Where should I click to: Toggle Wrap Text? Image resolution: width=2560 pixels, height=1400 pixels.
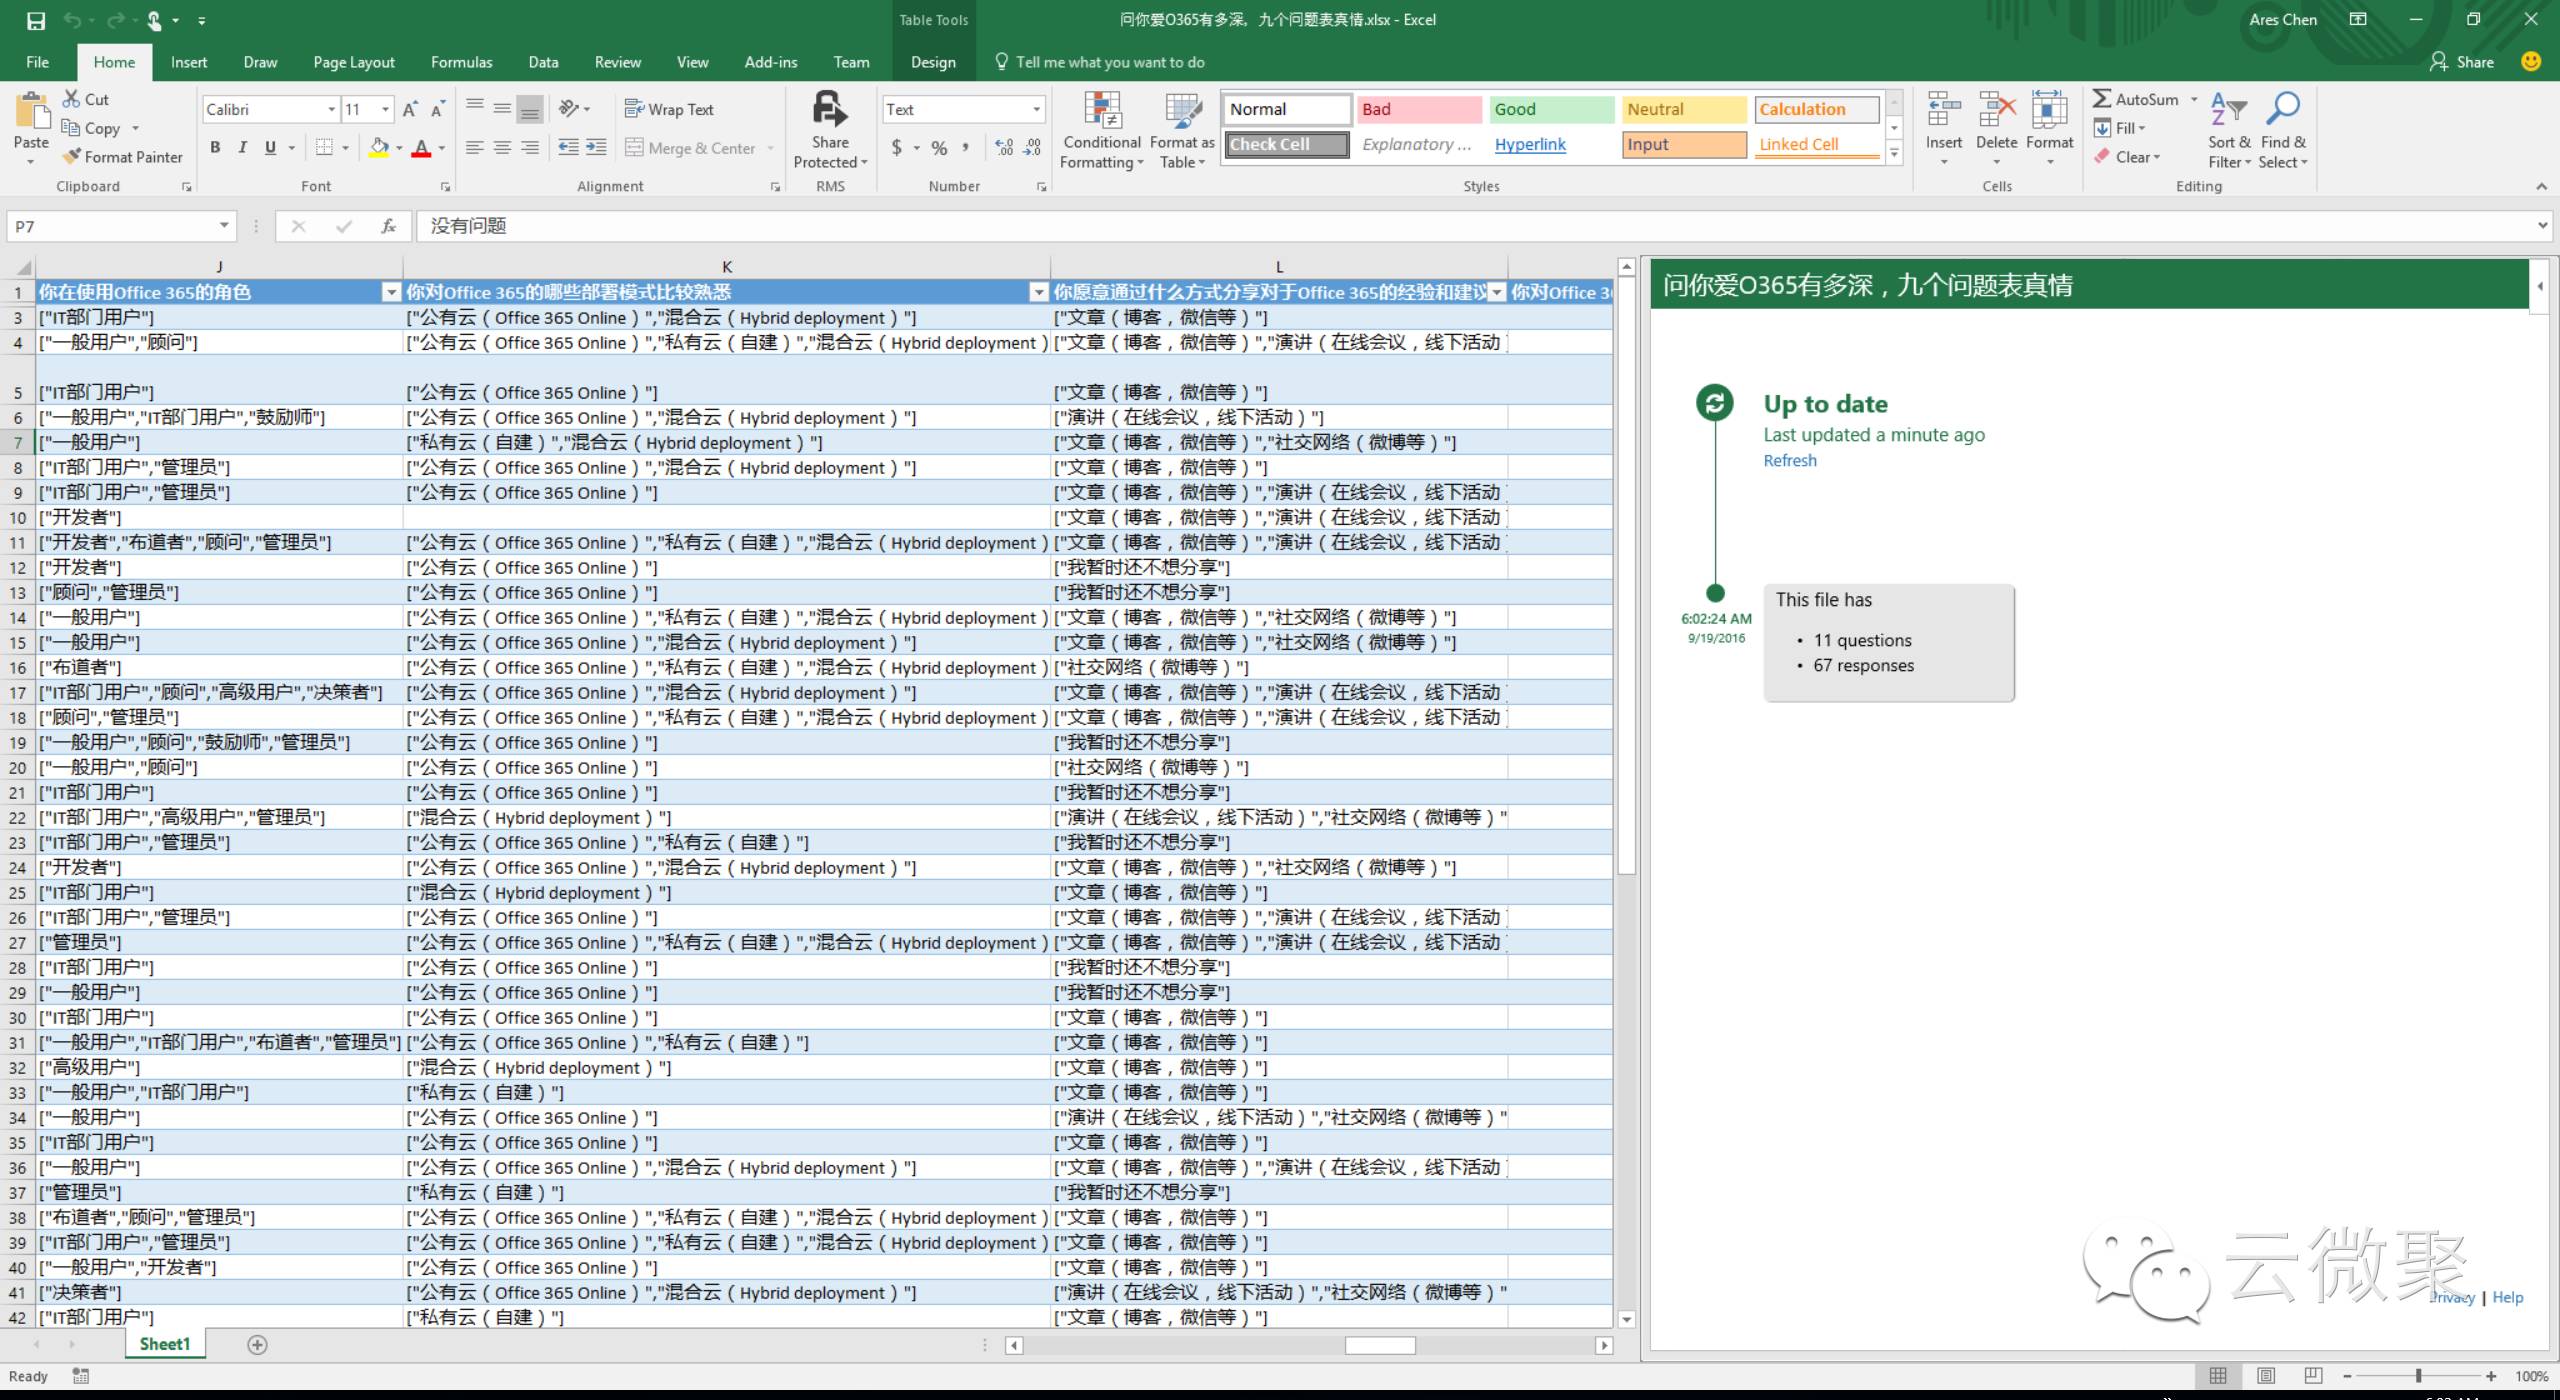coord(669,109)
